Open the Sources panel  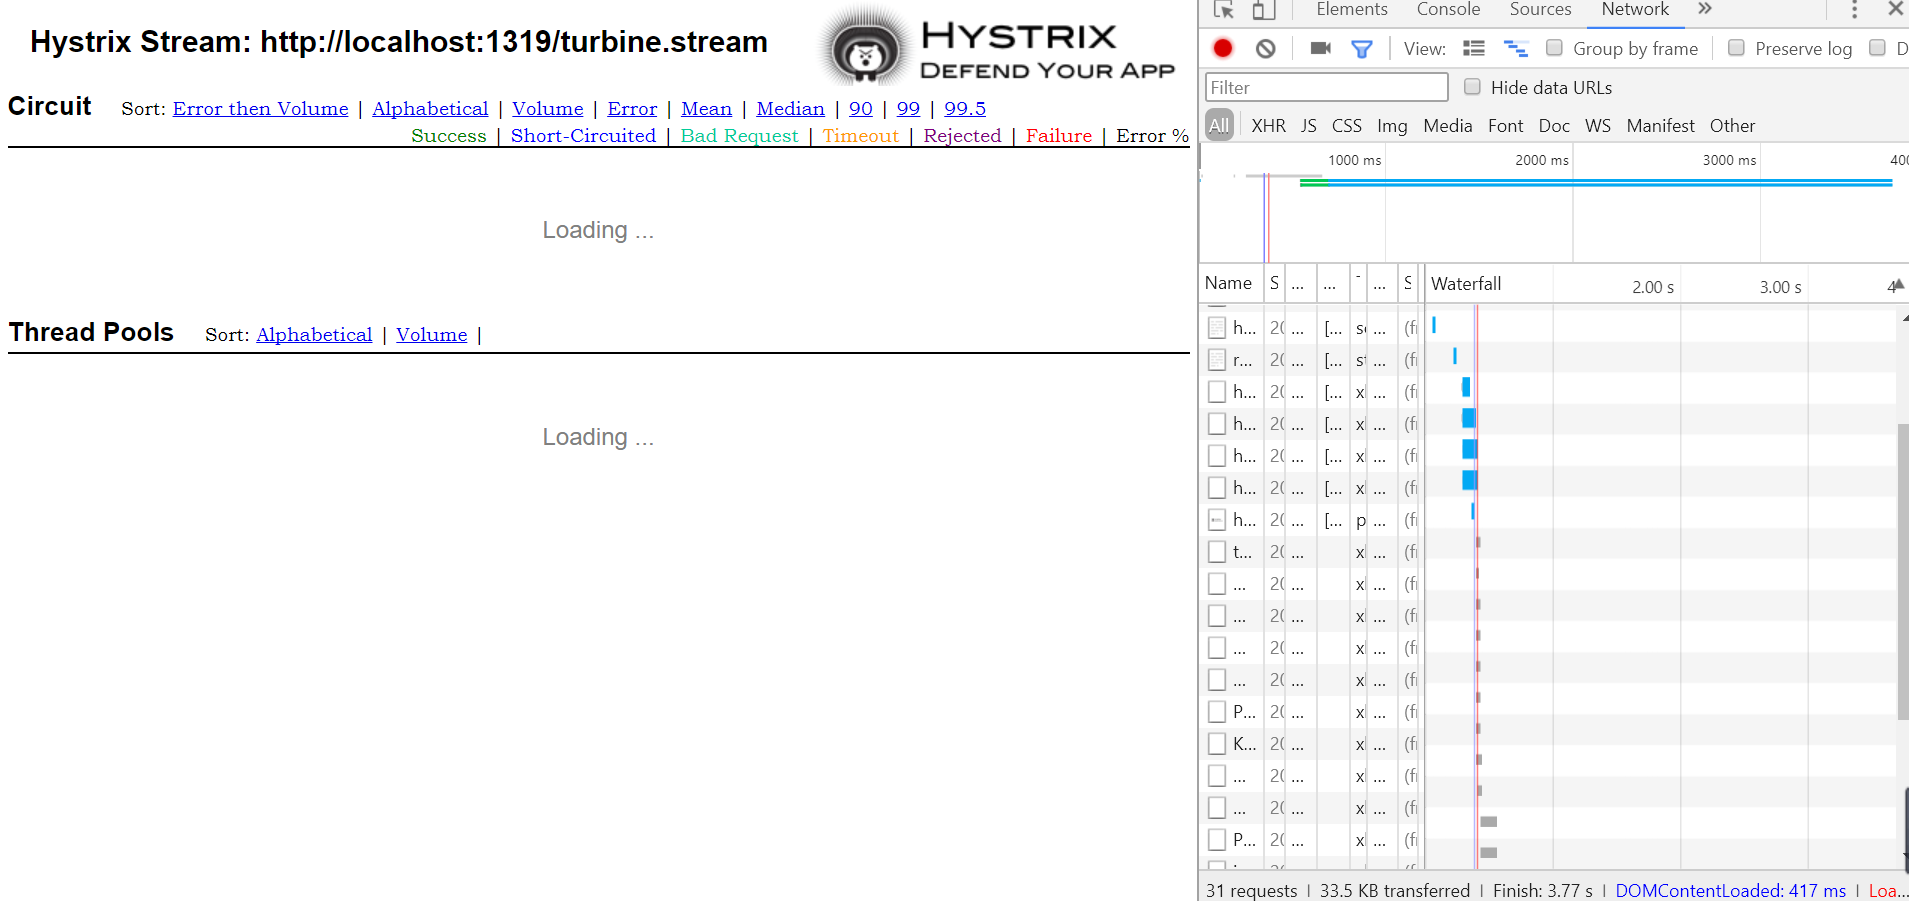tap(1539, 9)
